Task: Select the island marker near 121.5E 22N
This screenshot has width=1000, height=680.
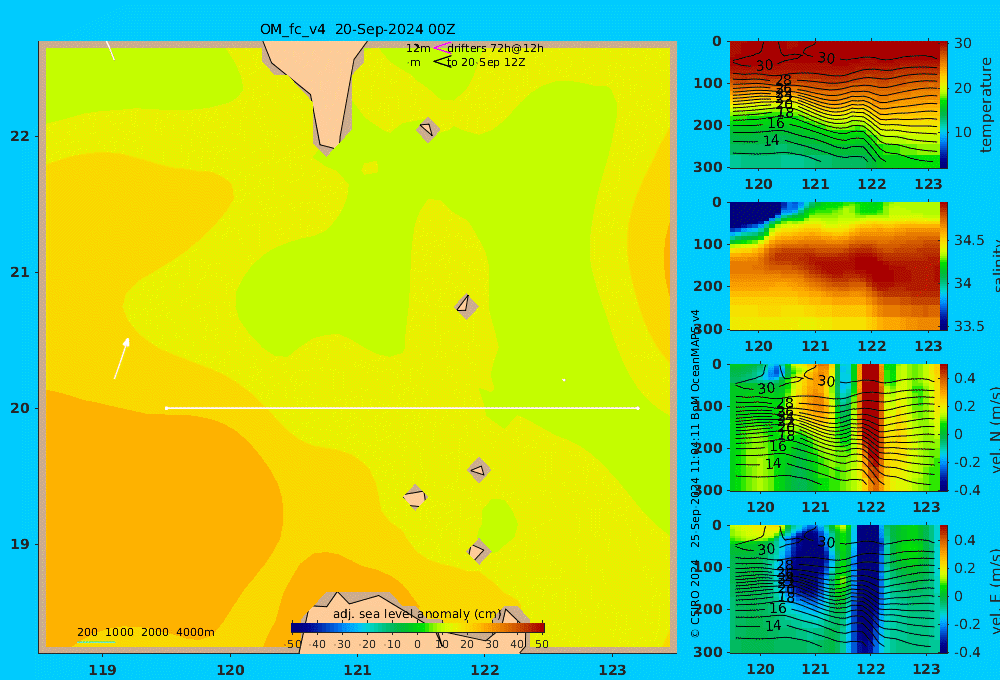Action: point(427,129)
